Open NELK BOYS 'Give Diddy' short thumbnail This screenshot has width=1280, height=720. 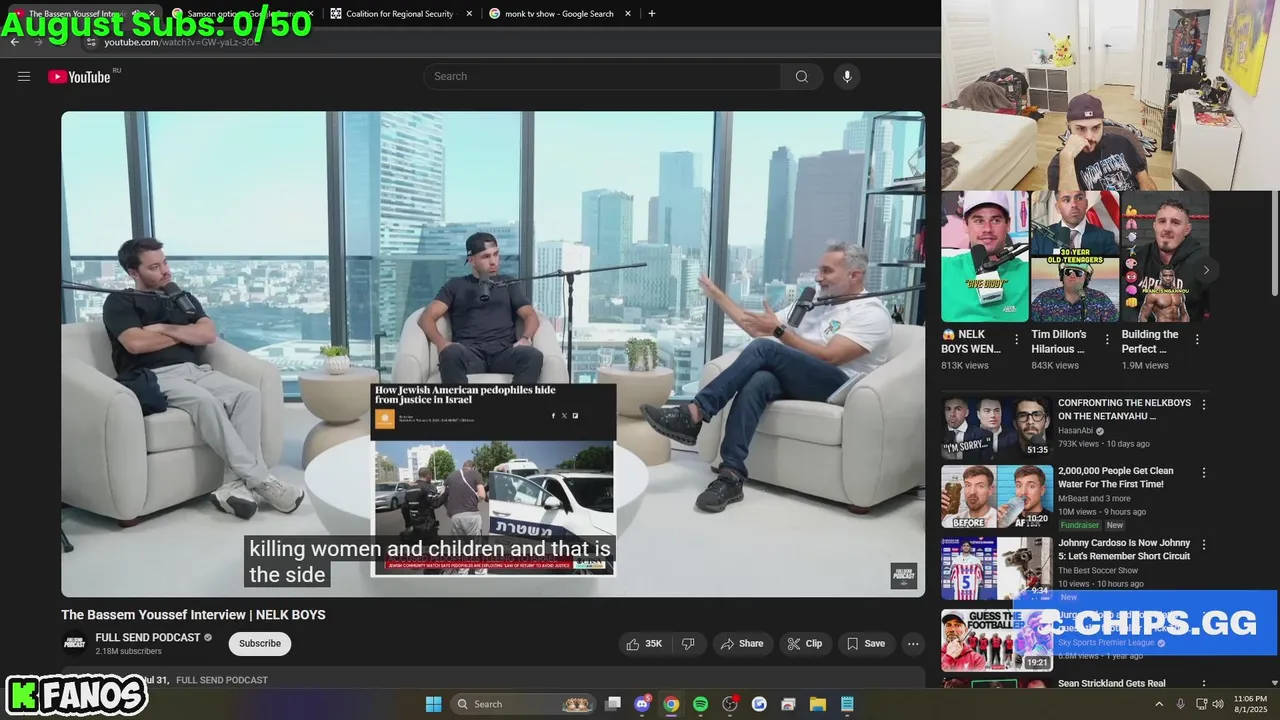click(x=985, y=257)
